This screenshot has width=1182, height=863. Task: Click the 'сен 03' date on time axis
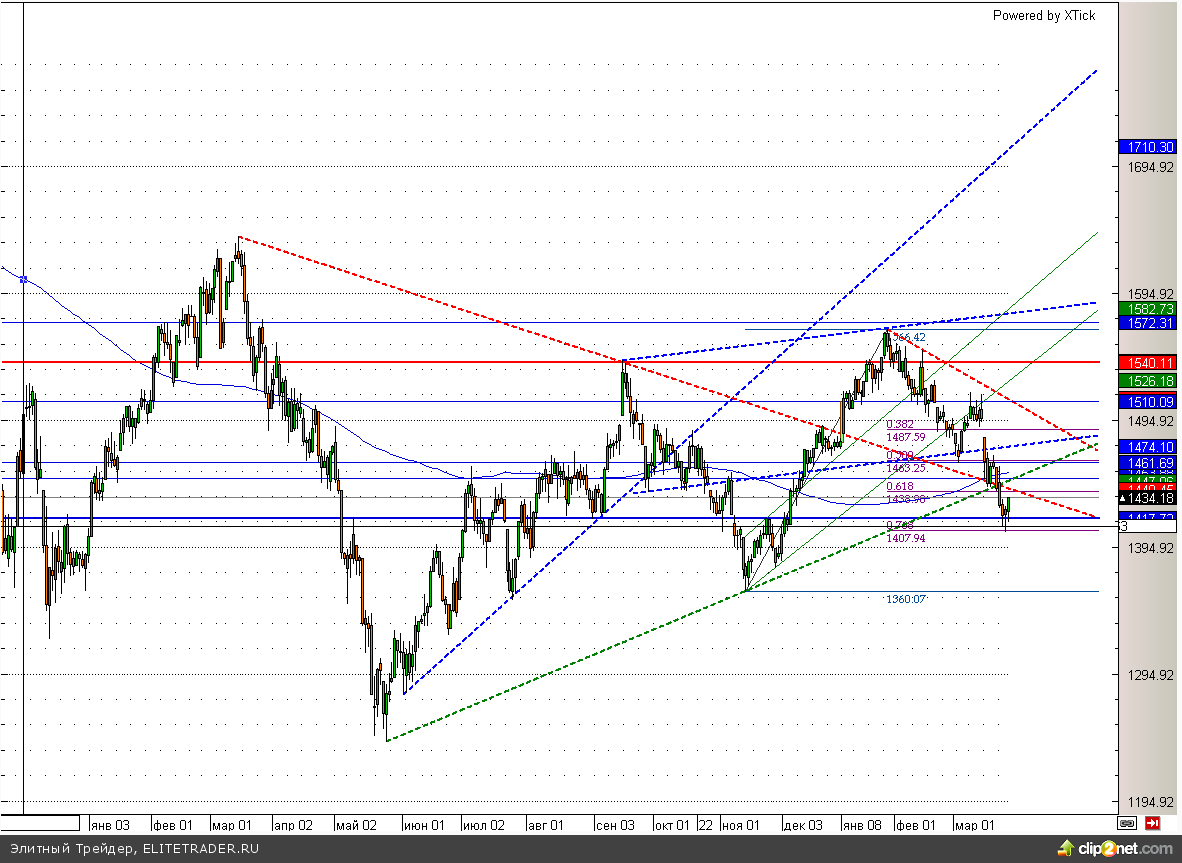(614, 825)
